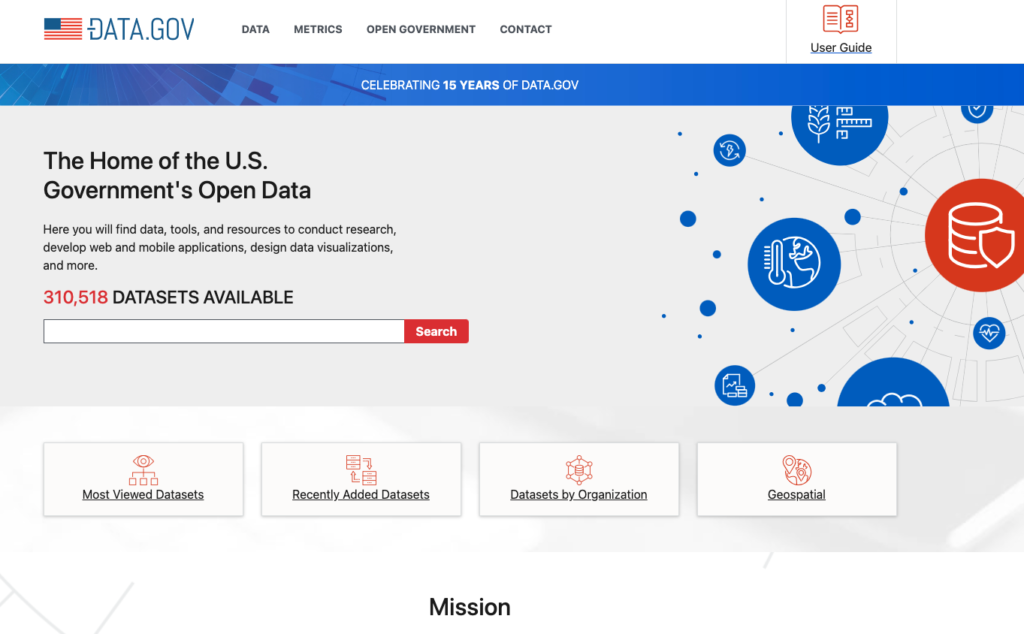Viewport: 1024px width, 634px height.
Task: Click the small shield icon circle
Action: 977,114
